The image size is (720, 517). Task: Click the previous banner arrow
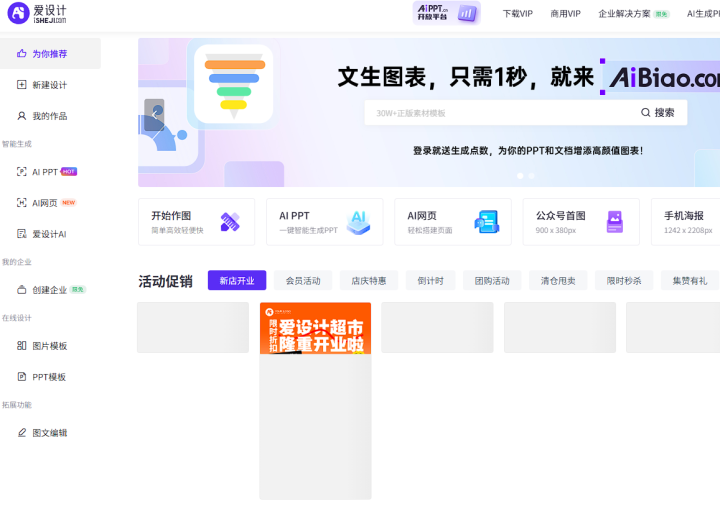pos(154,115)
